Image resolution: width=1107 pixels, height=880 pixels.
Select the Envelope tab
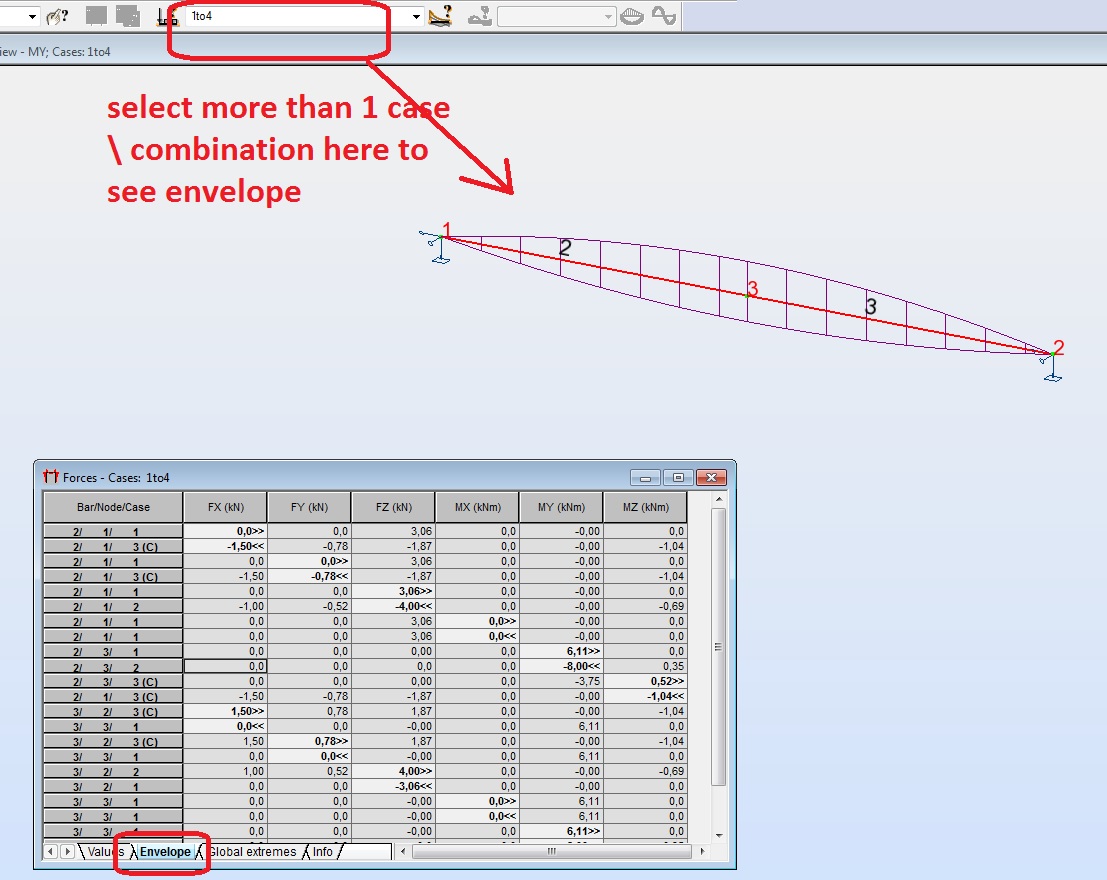point(164,852)
